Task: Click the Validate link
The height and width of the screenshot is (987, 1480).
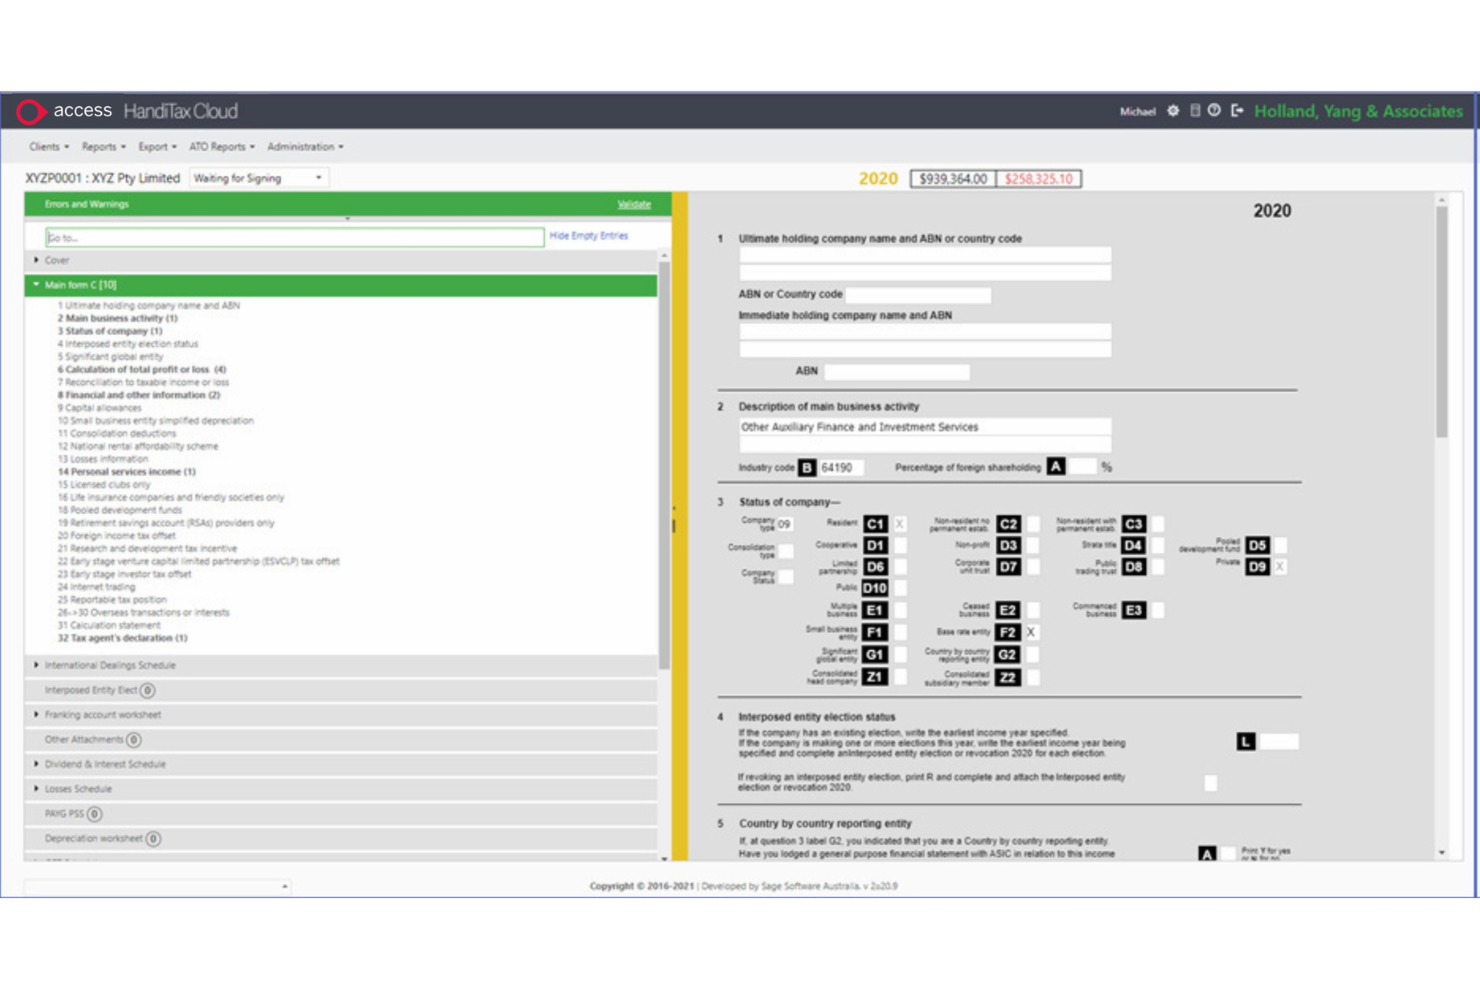Action: [x=634, y=204]
